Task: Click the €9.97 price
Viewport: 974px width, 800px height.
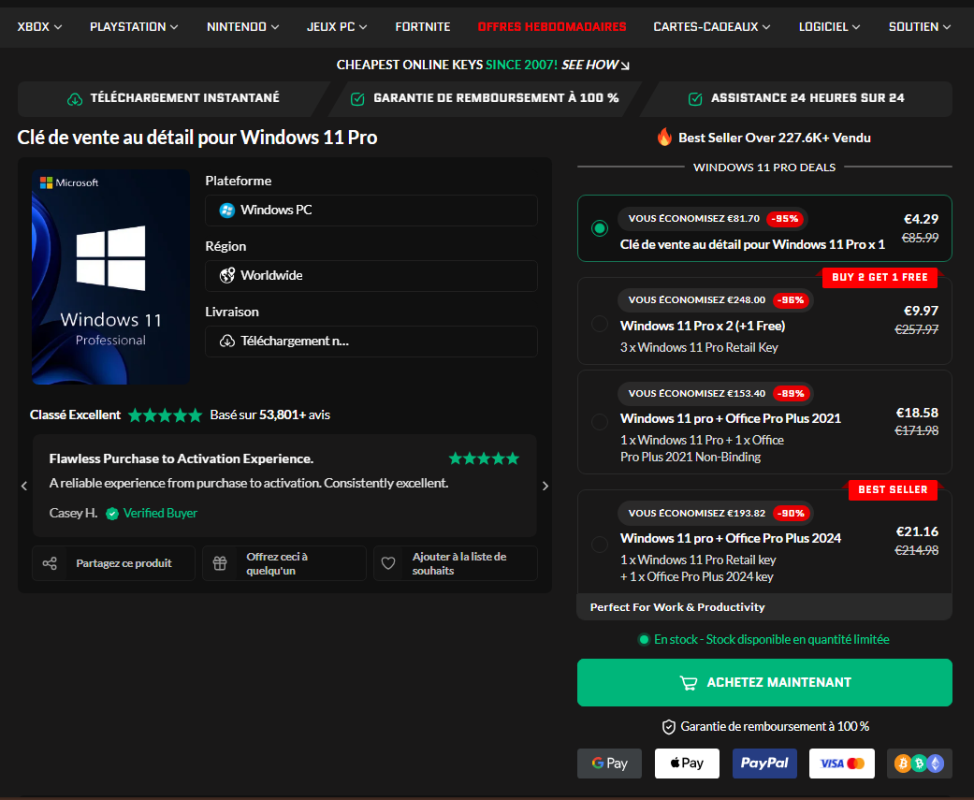Action: pyautogui.click(x=921, y=311)
